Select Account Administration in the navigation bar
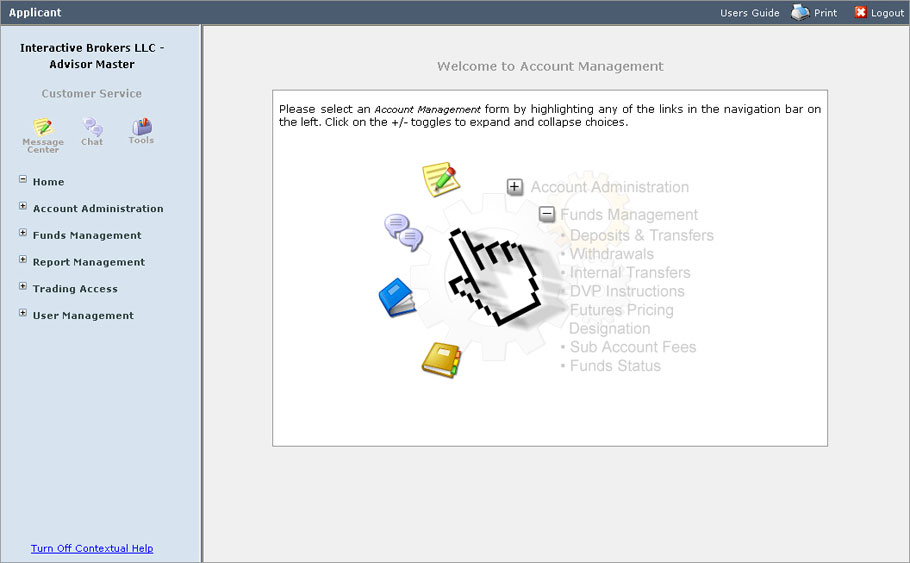910x563 pixels. 98,208
